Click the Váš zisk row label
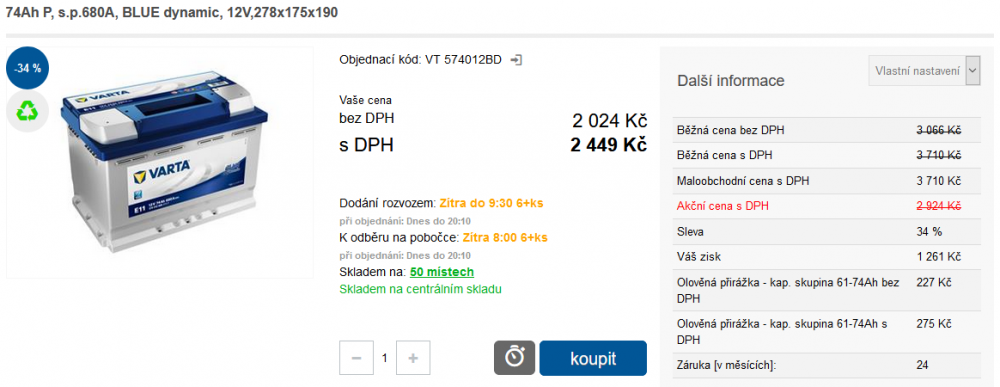This screenshot has height=387, width=1000. (699, 257)
